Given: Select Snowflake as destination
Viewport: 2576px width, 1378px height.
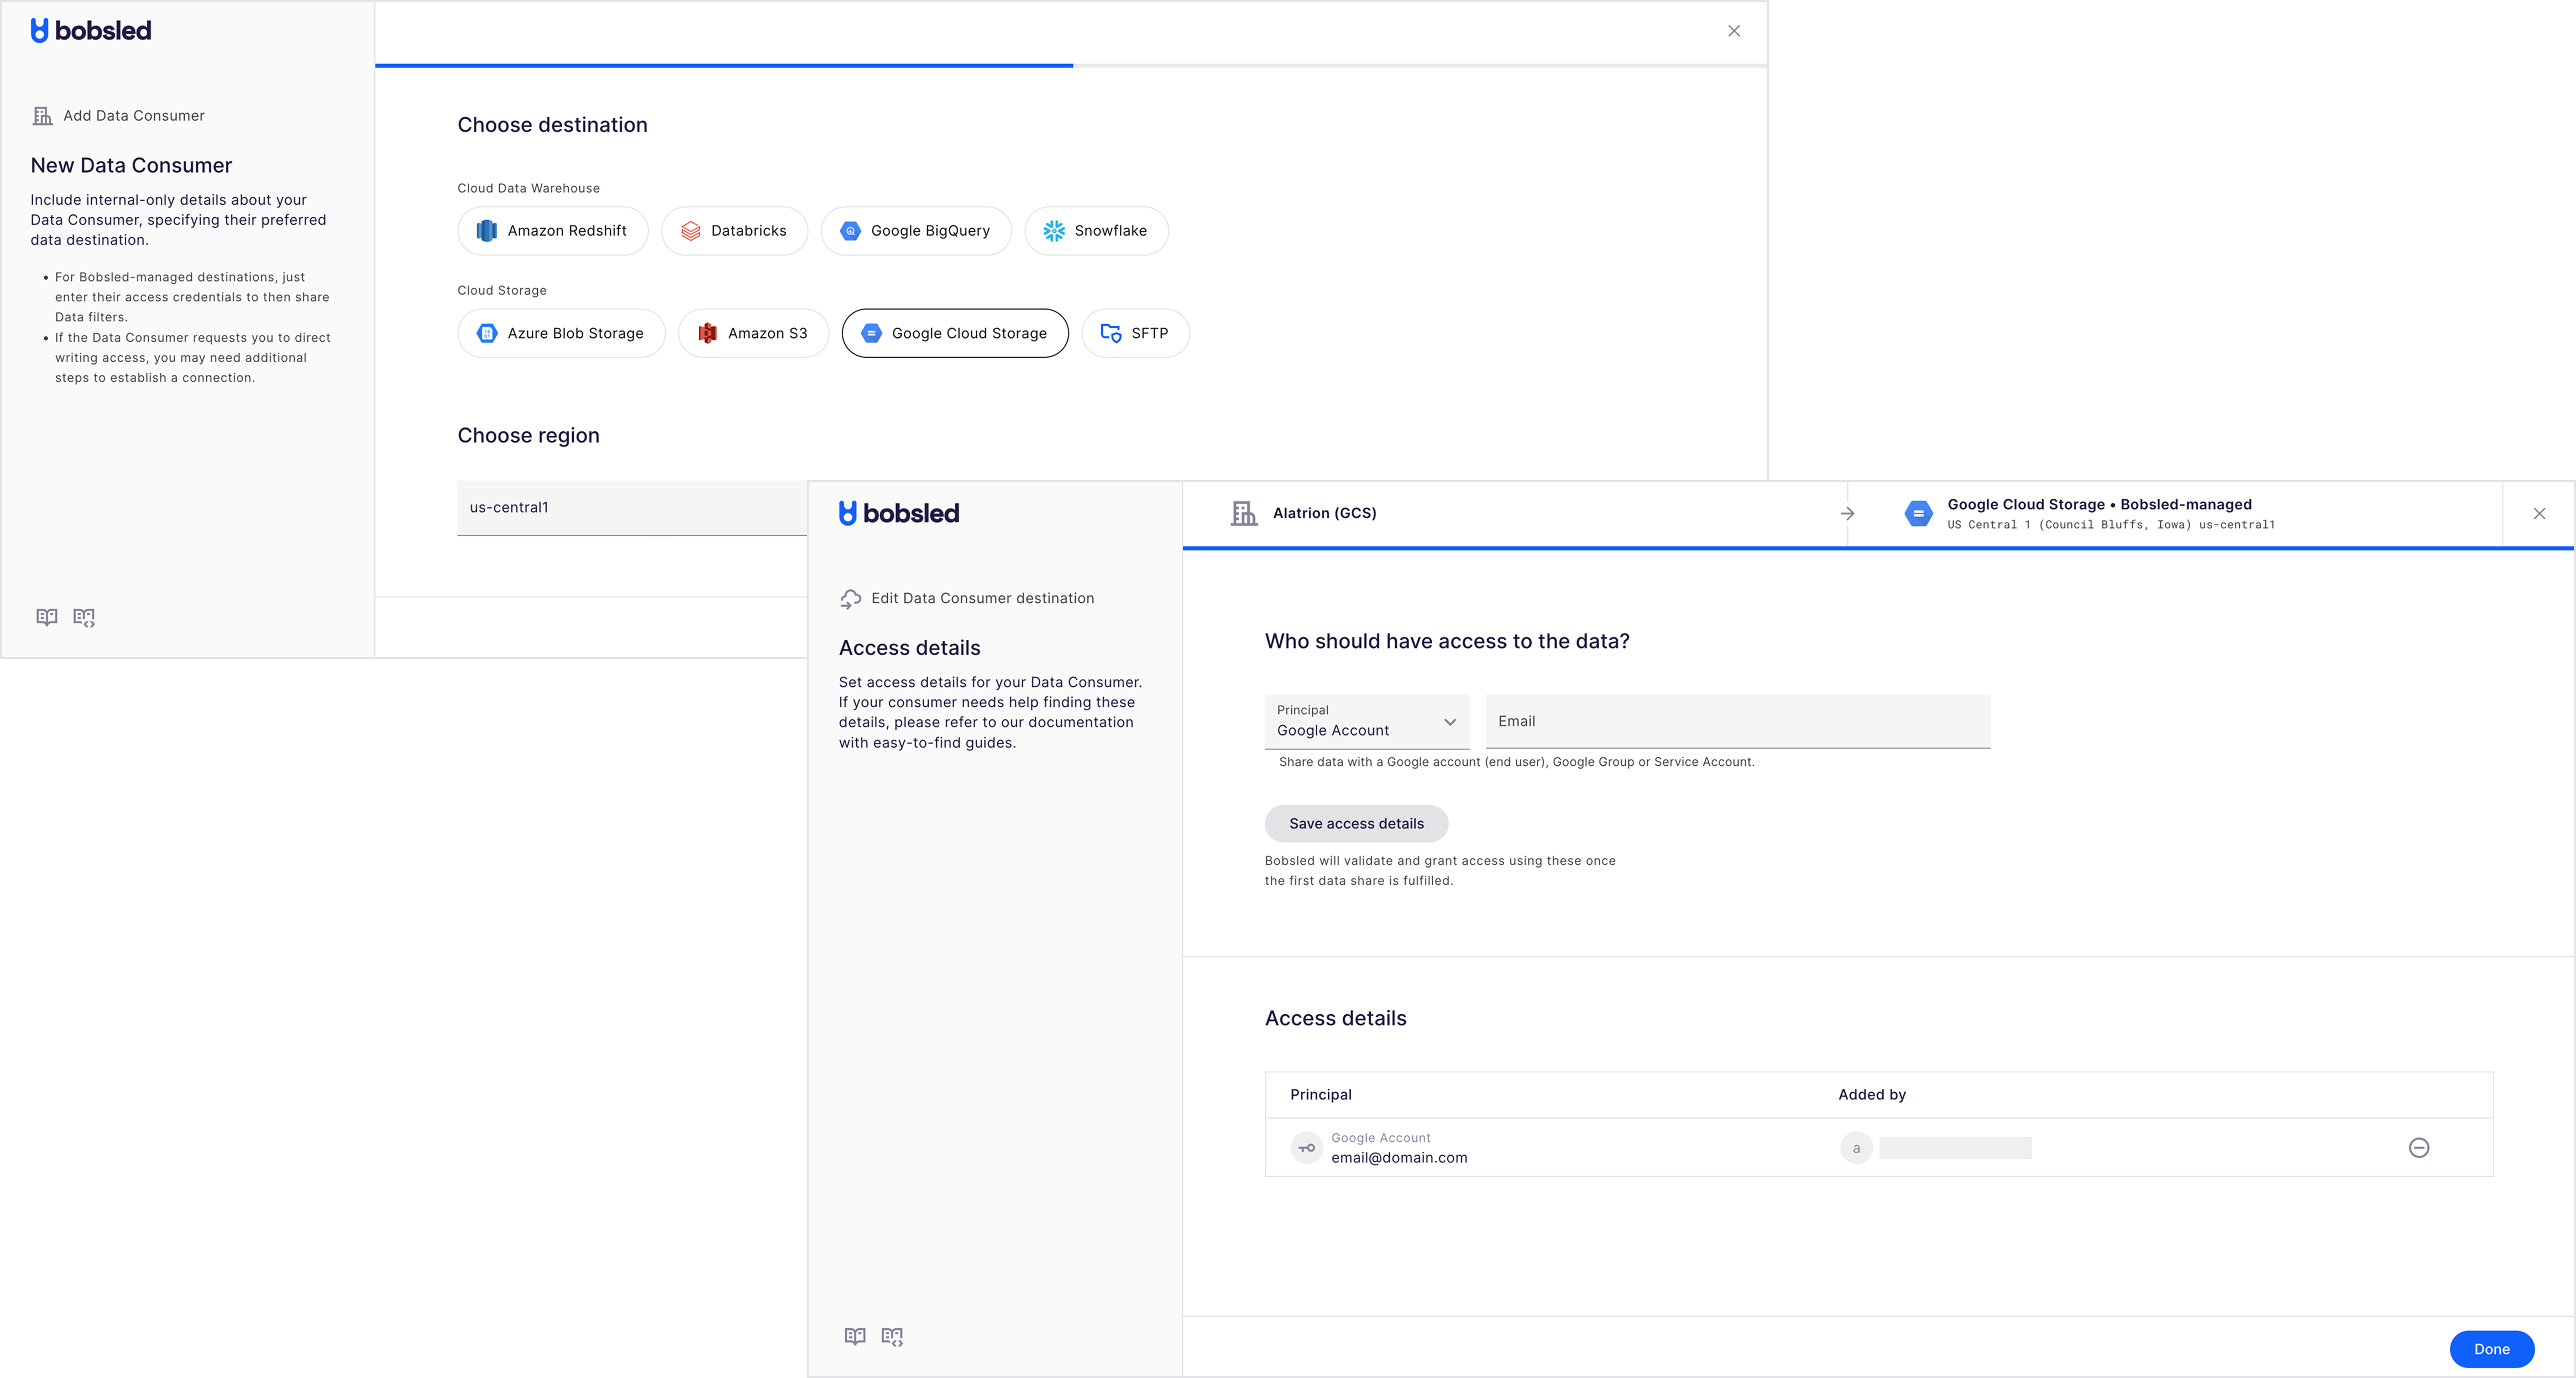Looking at the screenshot, I should click(x=1096, y=231).
